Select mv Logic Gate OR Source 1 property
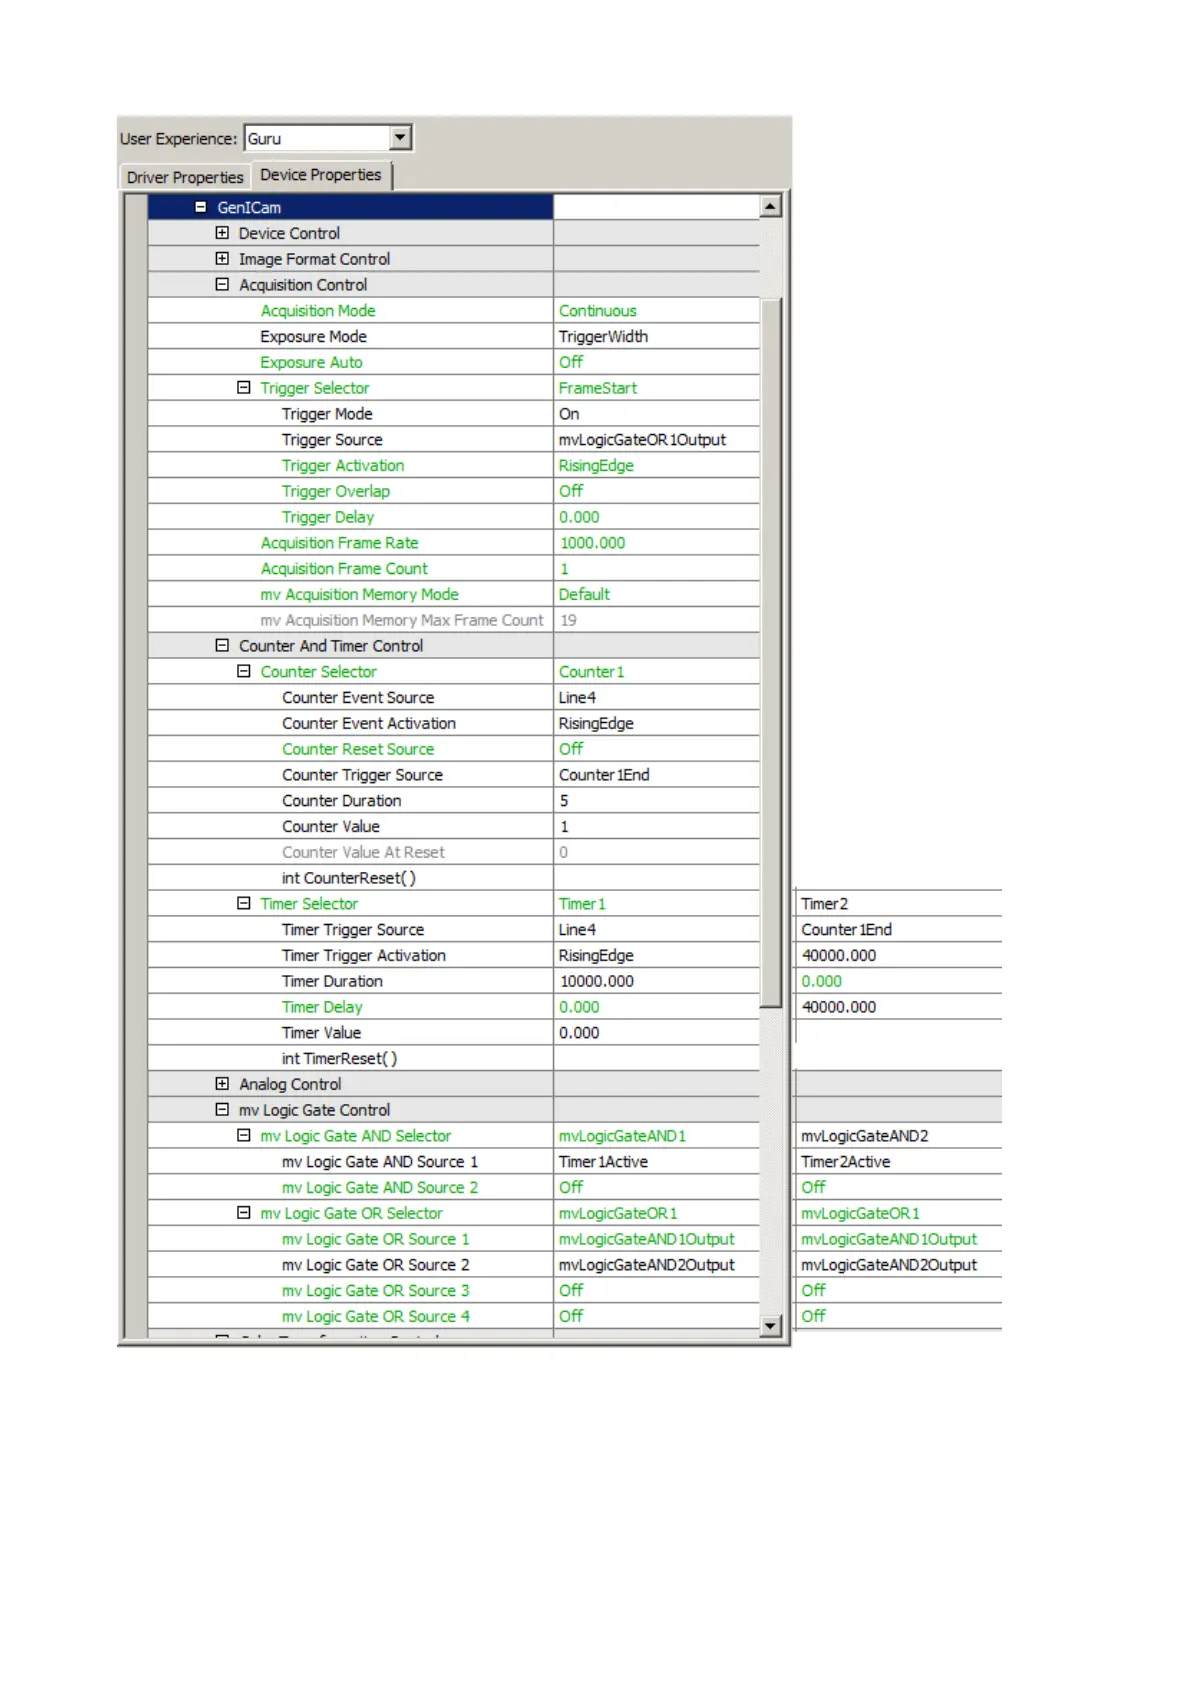 (375, 1239)
